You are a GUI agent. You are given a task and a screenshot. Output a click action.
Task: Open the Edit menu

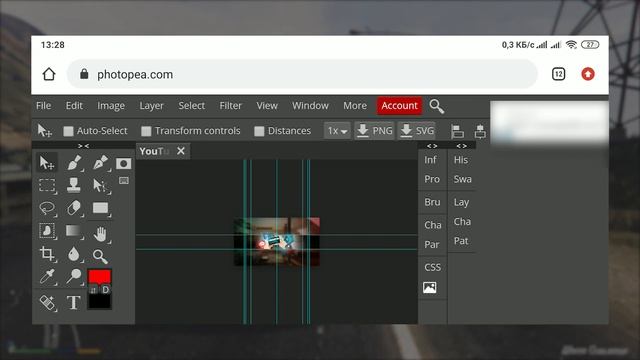(x=74, y=106)
